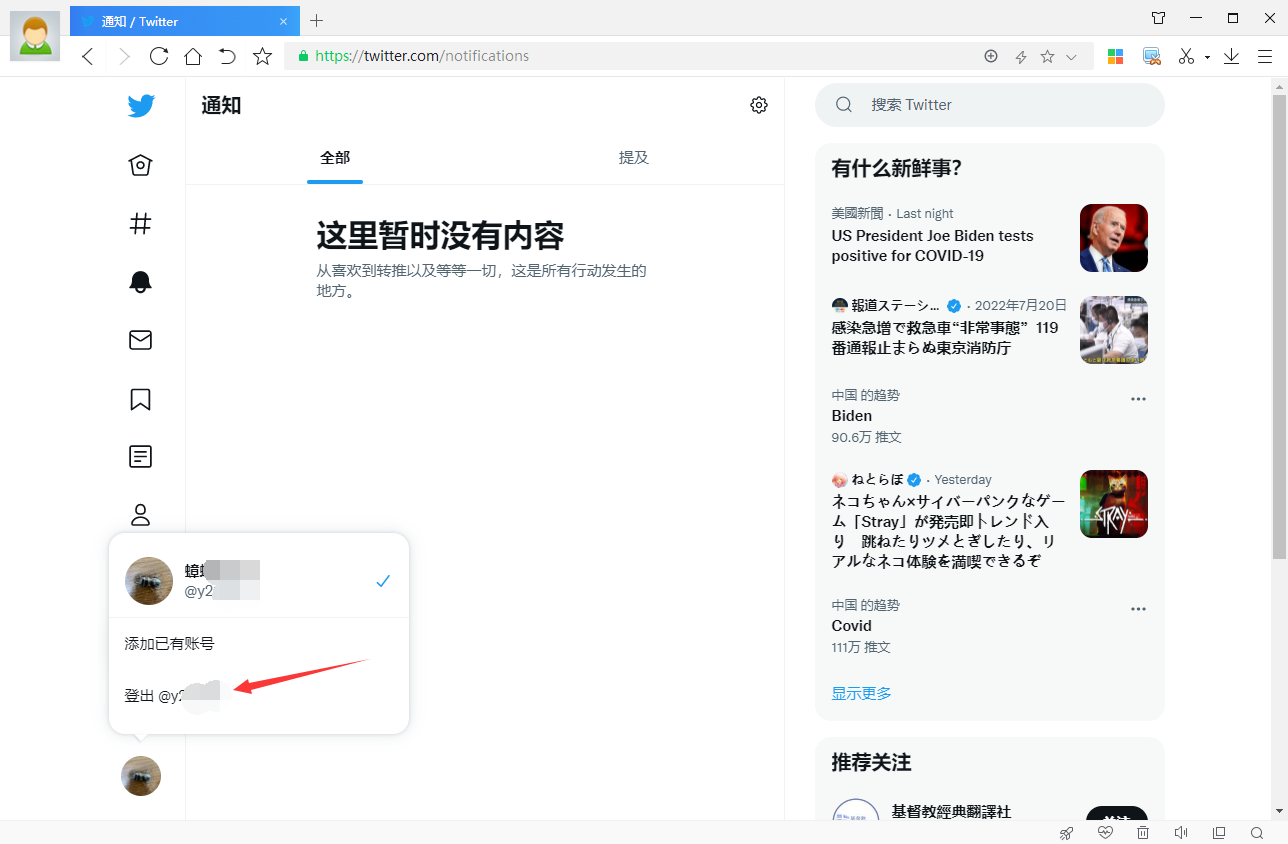This screenshot has height=844, width=1288.
Task: Click the window split icon in status bar
Action: click(x=1219, y=833)
